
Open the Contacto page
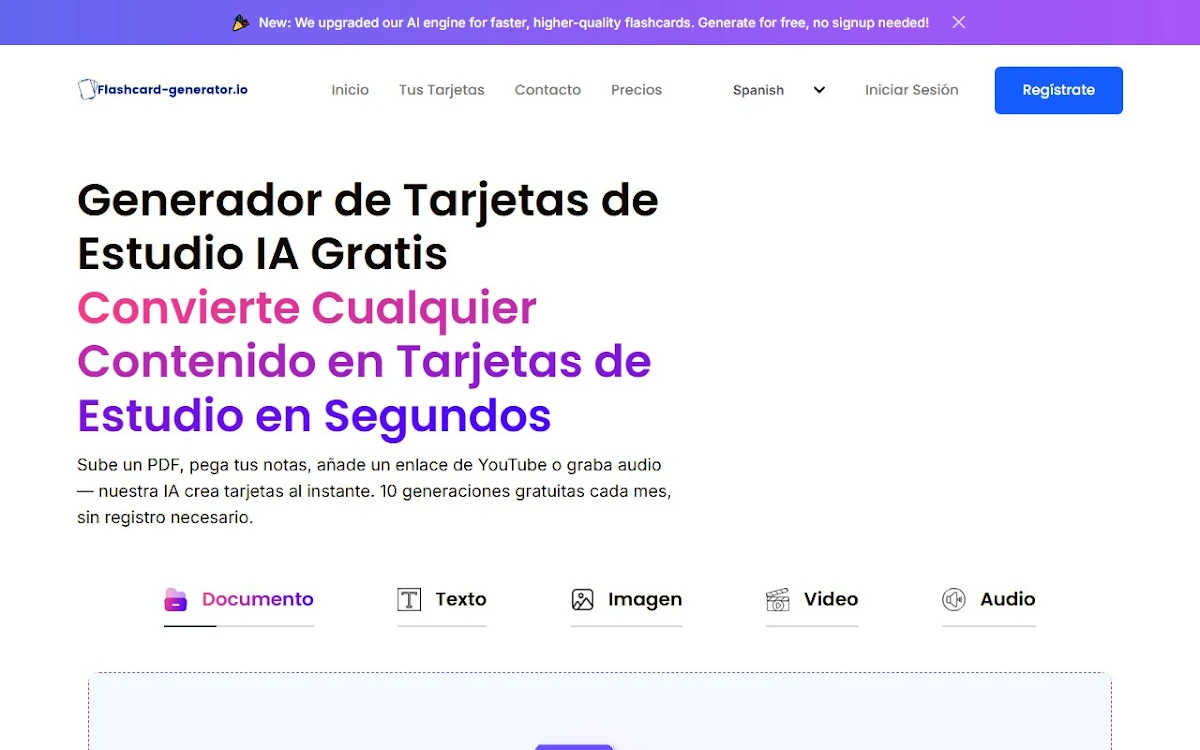pos(548,90)
